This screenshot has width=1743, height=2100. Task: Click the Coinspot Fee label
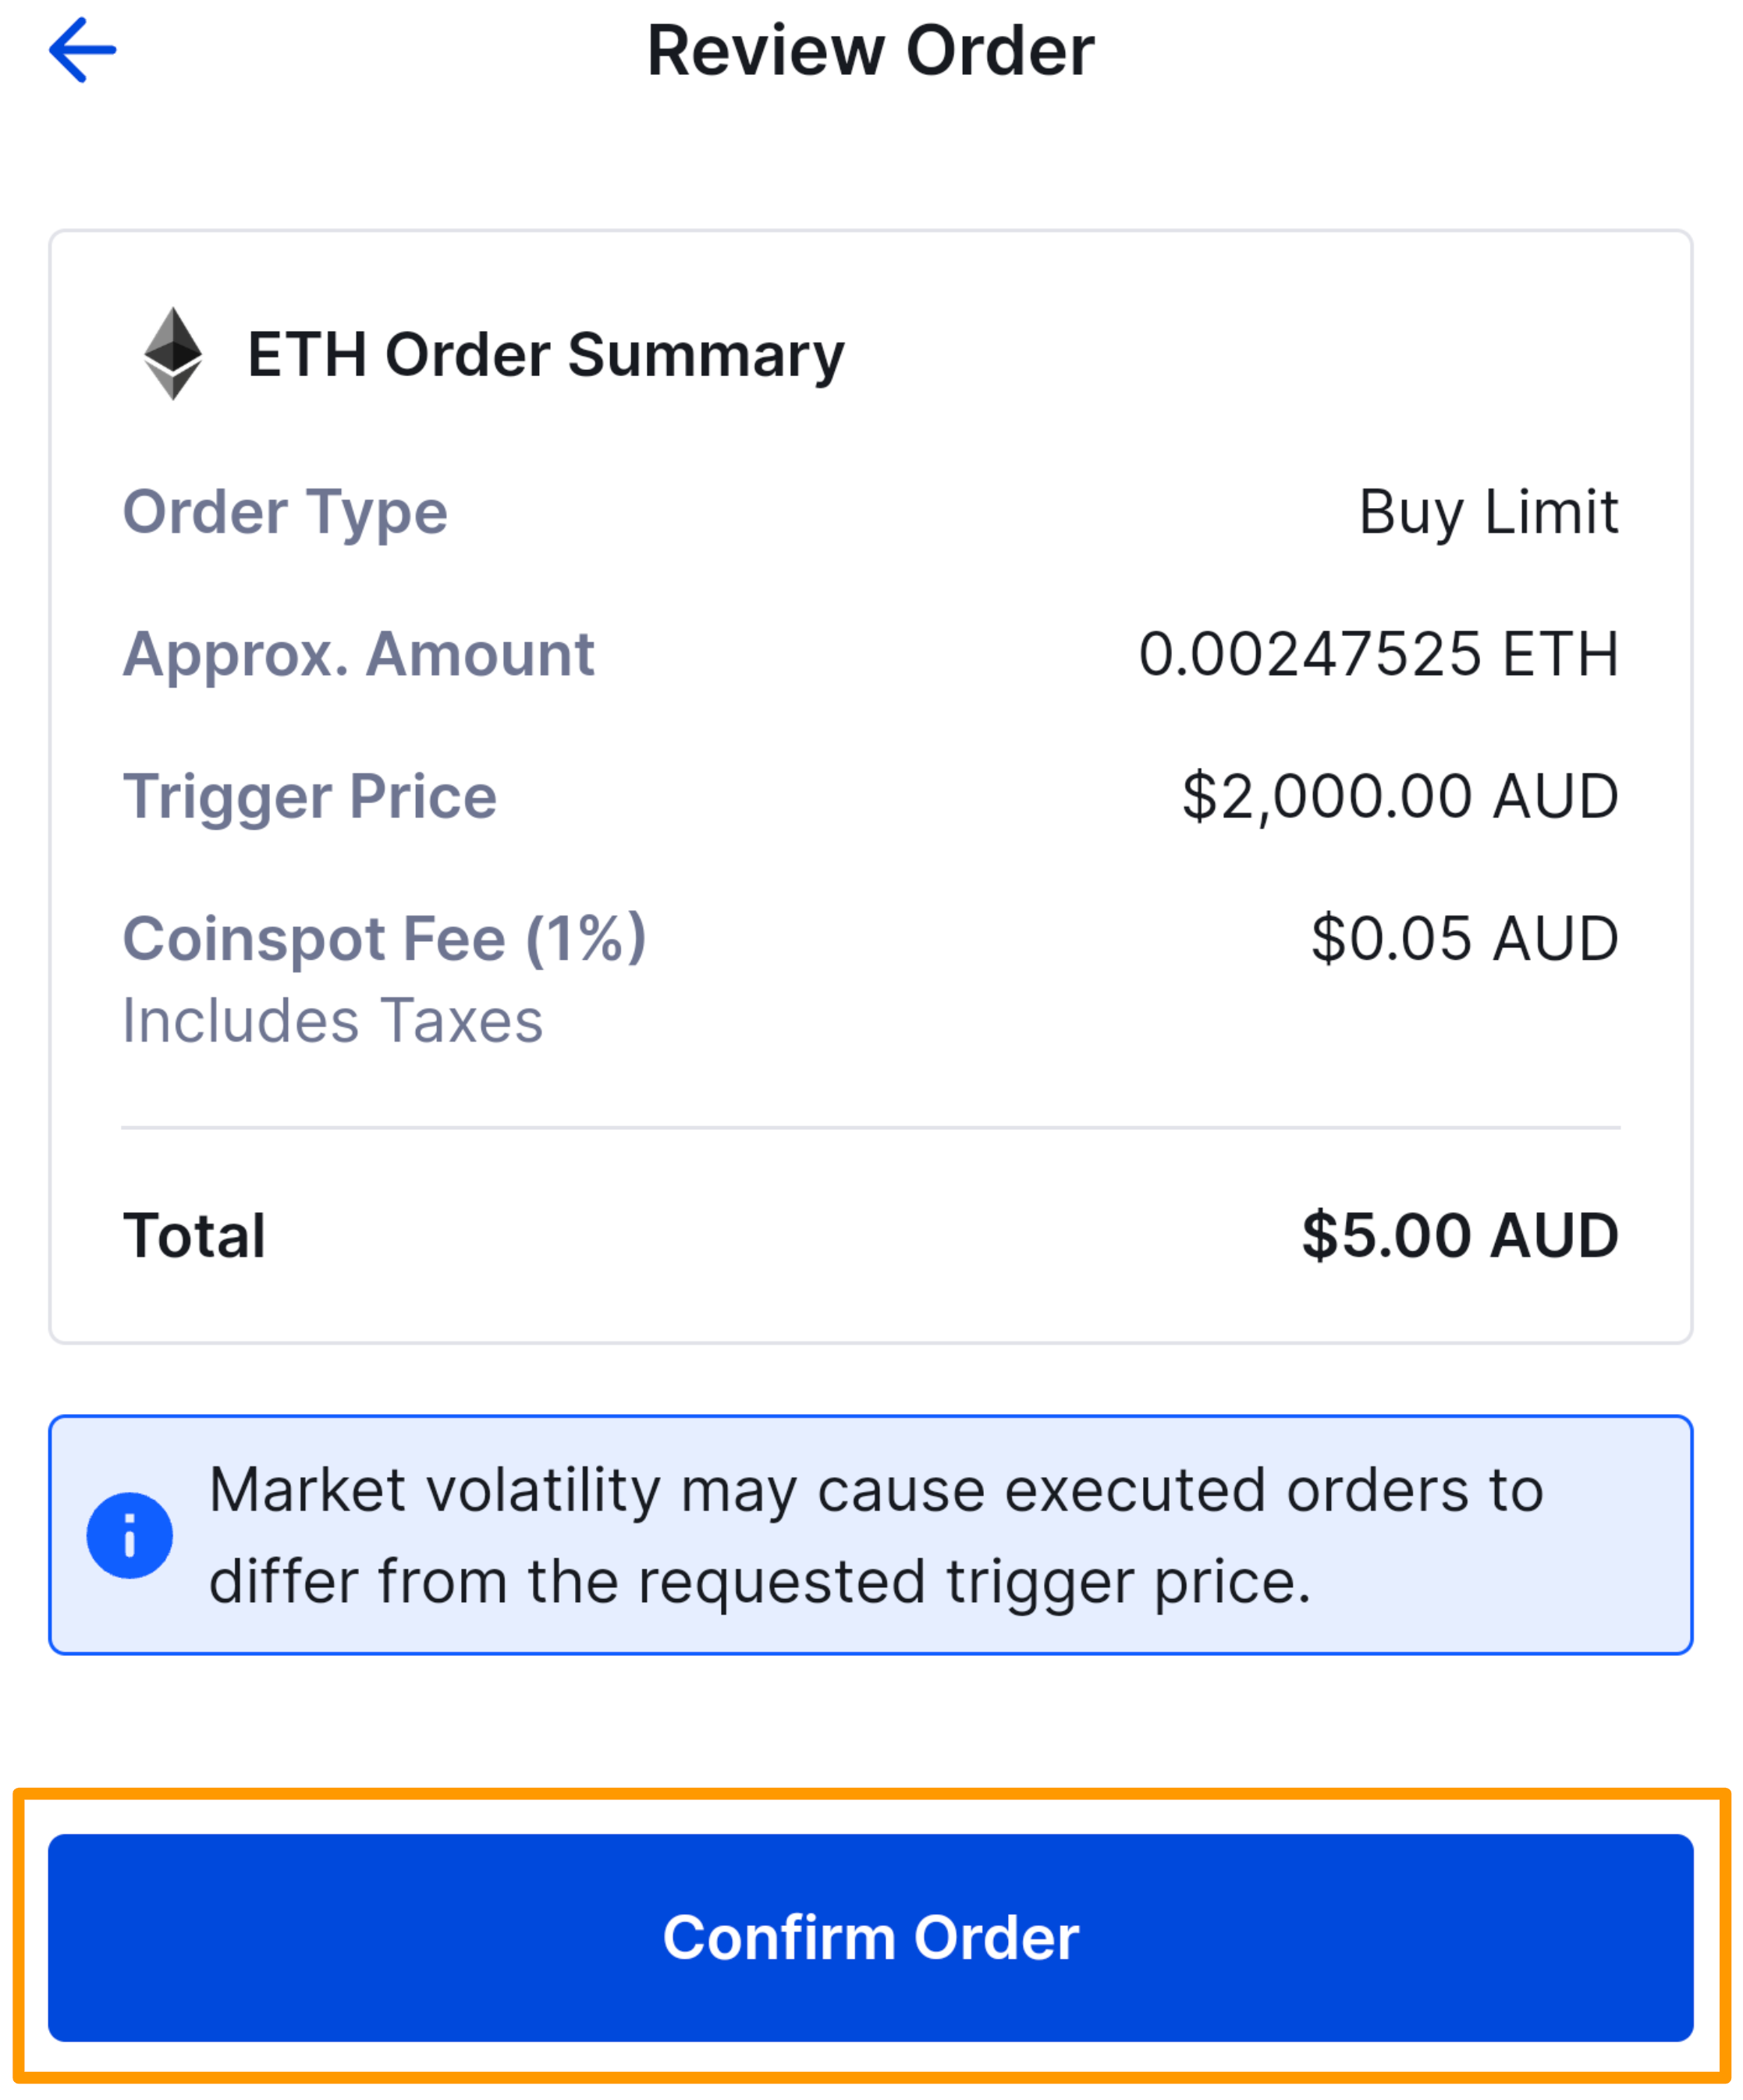click(x=384, y=938)
